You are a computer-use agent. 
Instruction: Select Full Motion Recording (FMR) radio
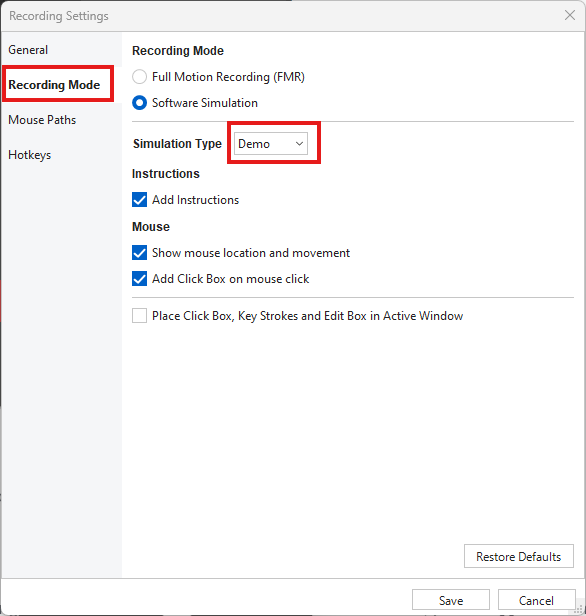pyautogui.click(x=139, y=77)
